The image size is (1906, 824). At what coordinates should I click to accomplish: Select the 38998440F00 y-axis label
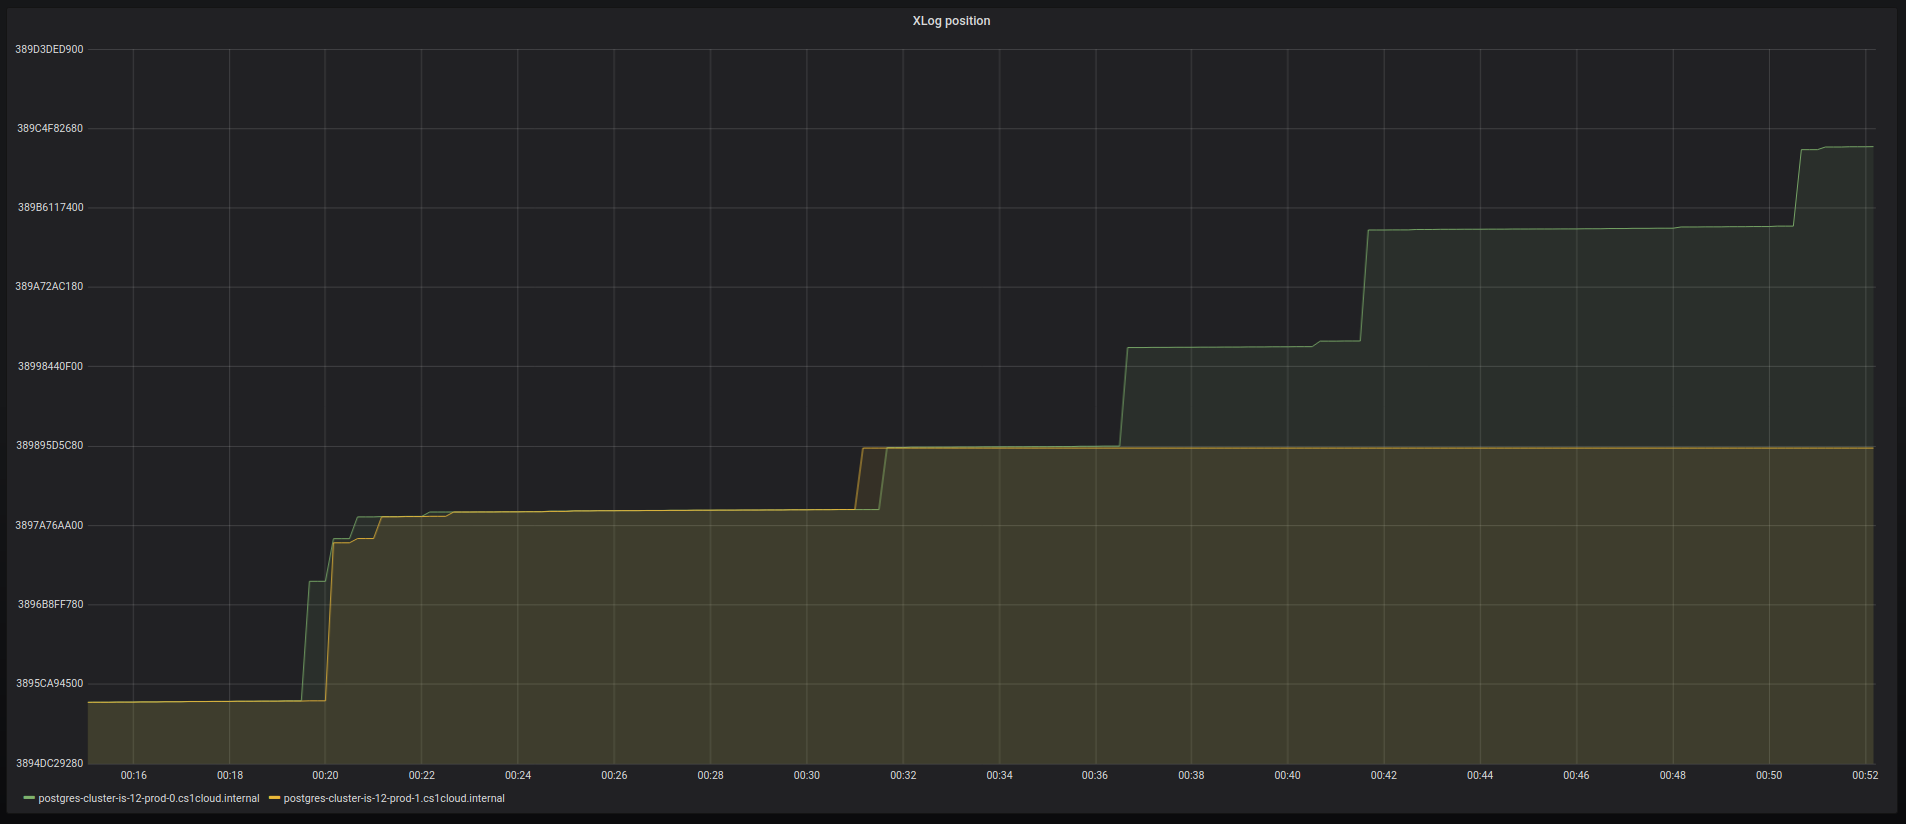[51, 366]
